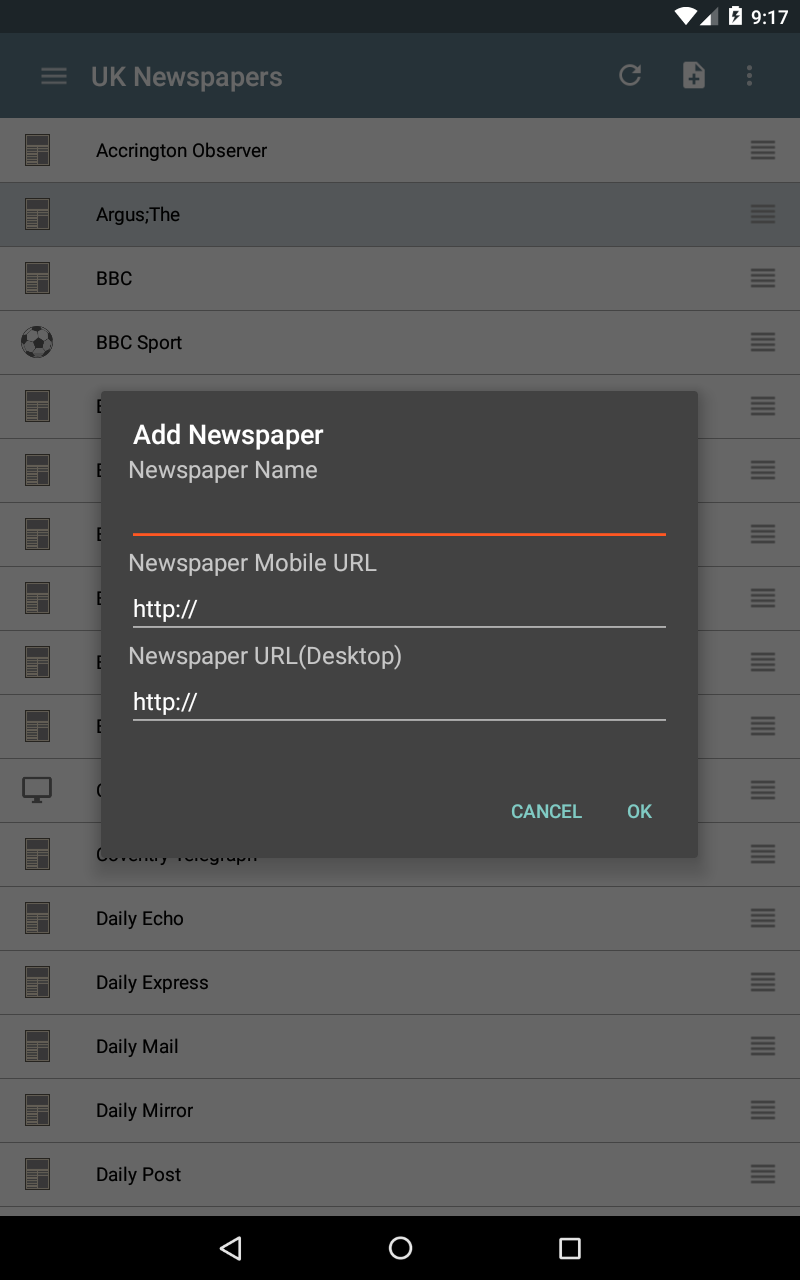This screenshot has height=1280, width=800.
Task: Open the Argus;The list entry
Action: 138,214
